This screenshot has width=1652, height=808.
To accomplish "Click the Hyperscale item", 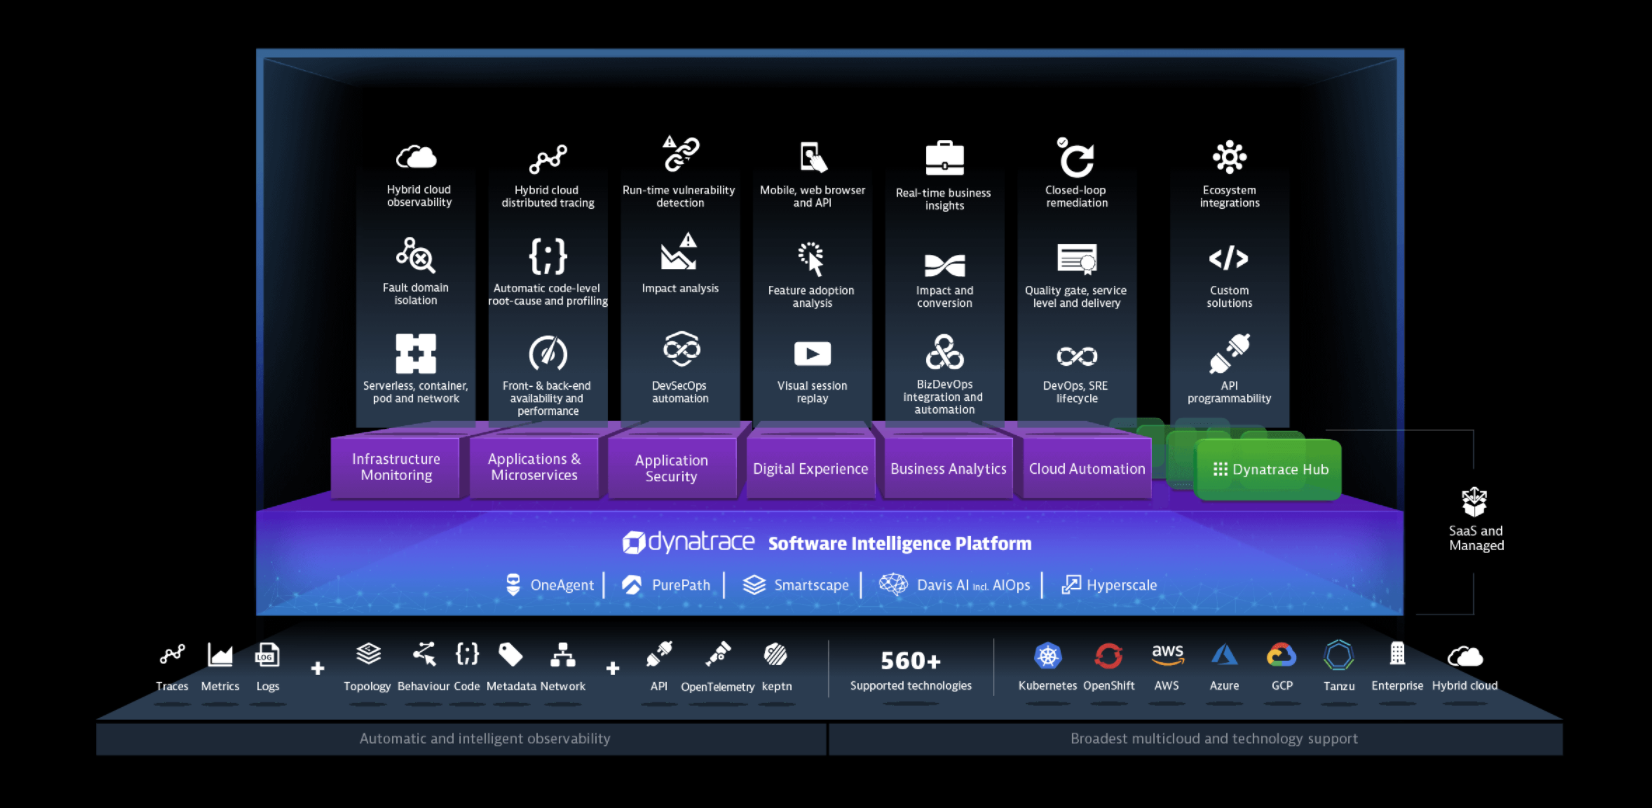I will (x=1109, y=585).
